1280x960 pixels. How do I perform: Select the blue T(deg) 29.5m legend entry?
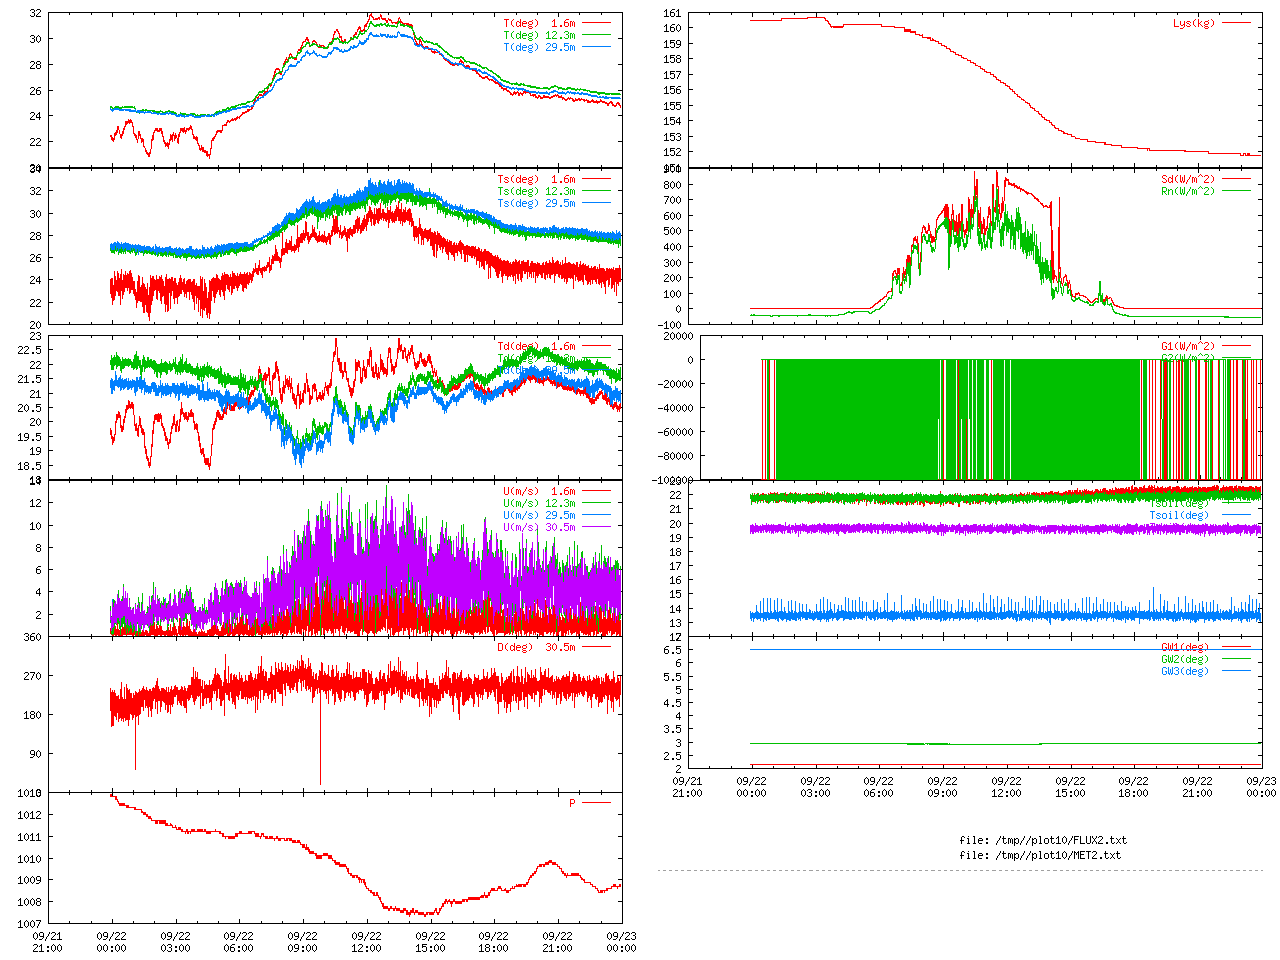tap(539, 47)
